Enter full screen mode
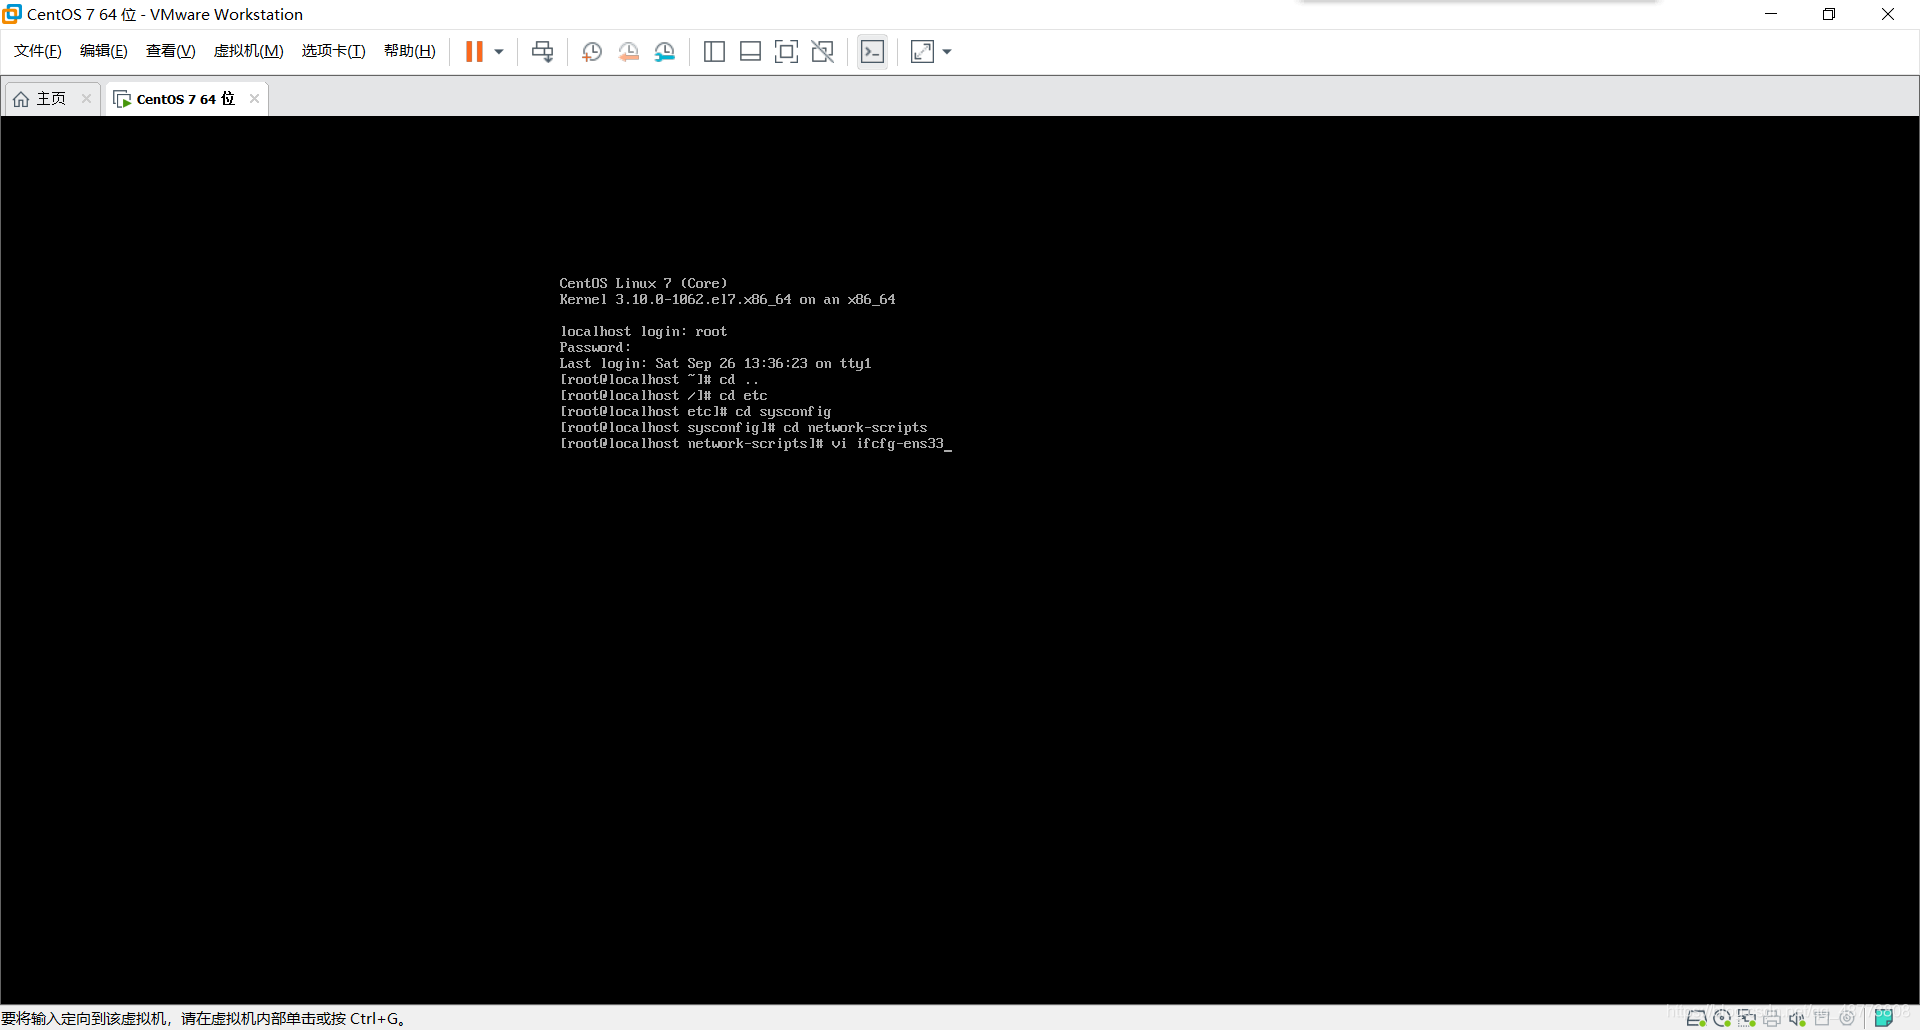The width and height of the screenshot is (1920, 1030). (787, 52)
